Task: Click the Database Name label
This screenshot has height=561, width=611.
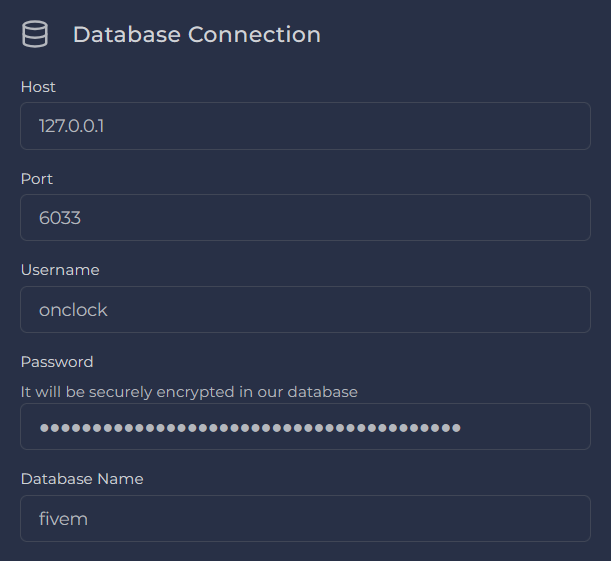Action: point(82,479)
